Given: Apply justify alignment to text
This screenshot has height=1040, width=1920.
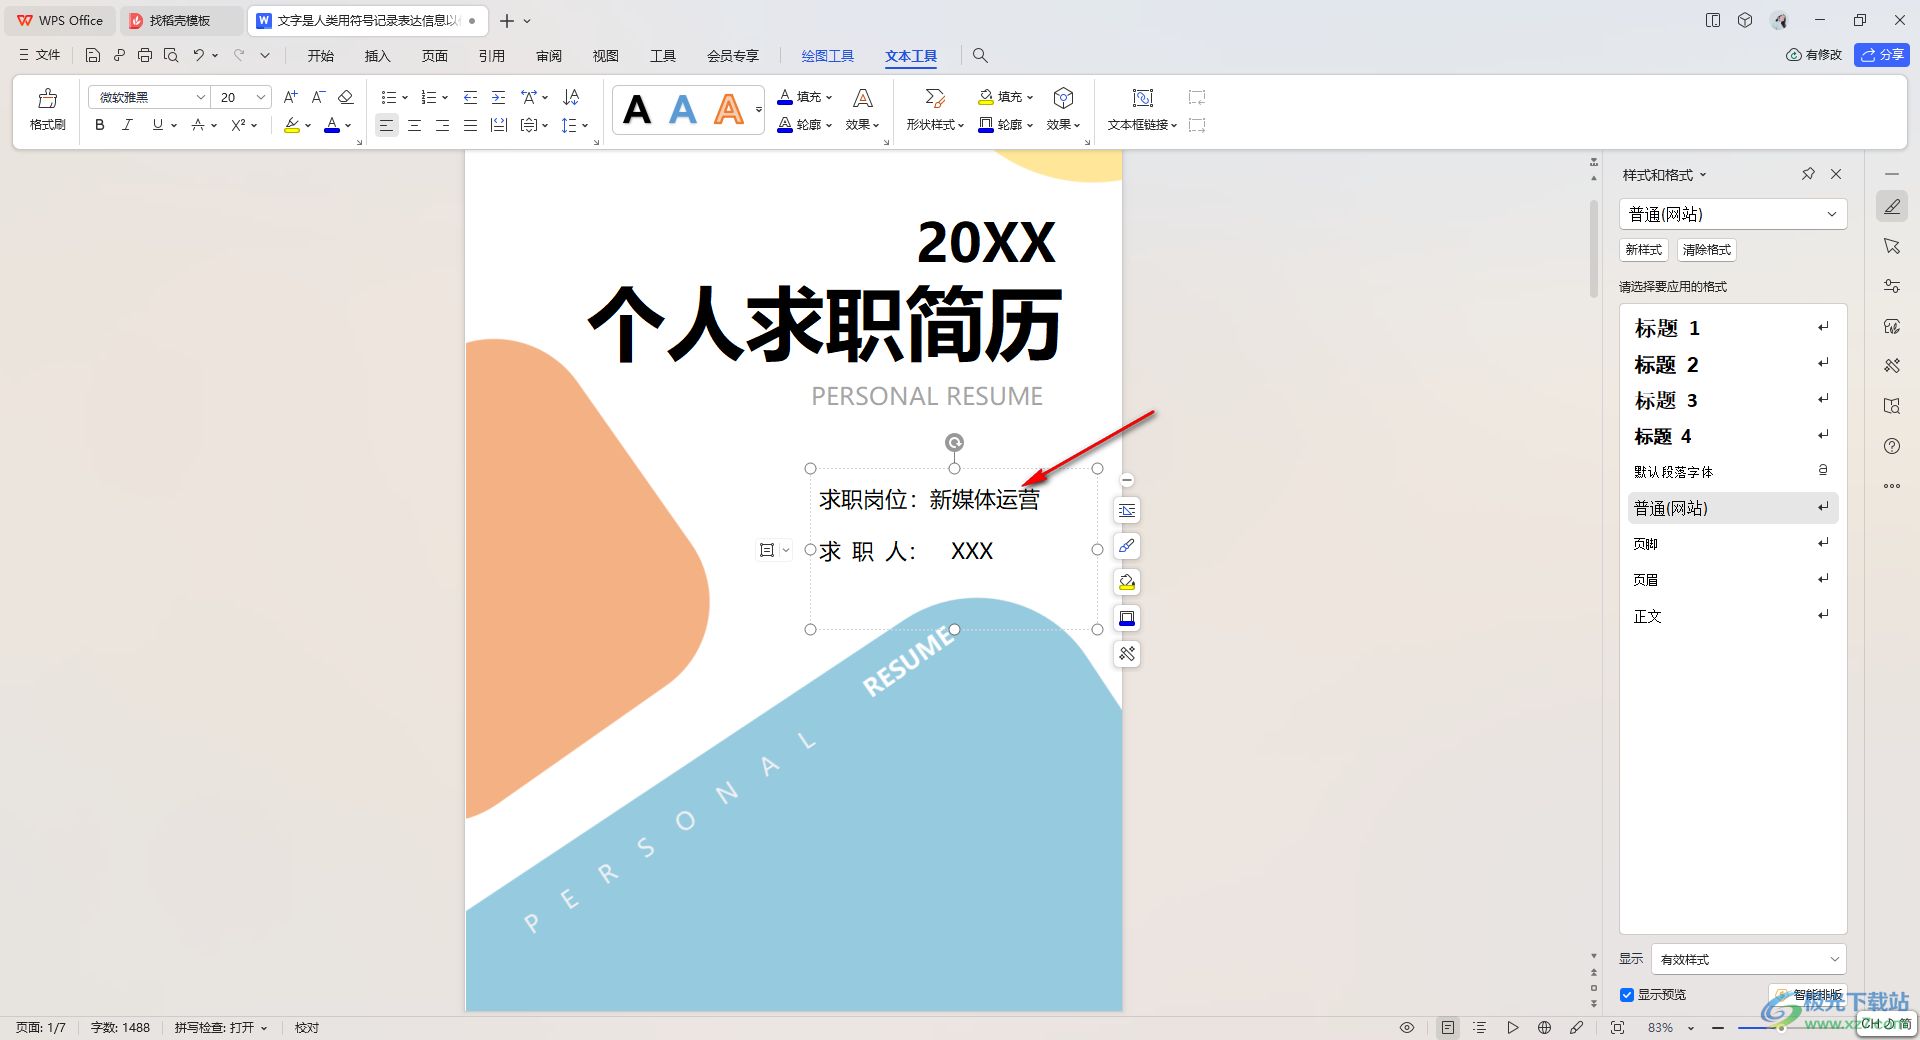Looking at the screenshot, I should click(470, 125).
